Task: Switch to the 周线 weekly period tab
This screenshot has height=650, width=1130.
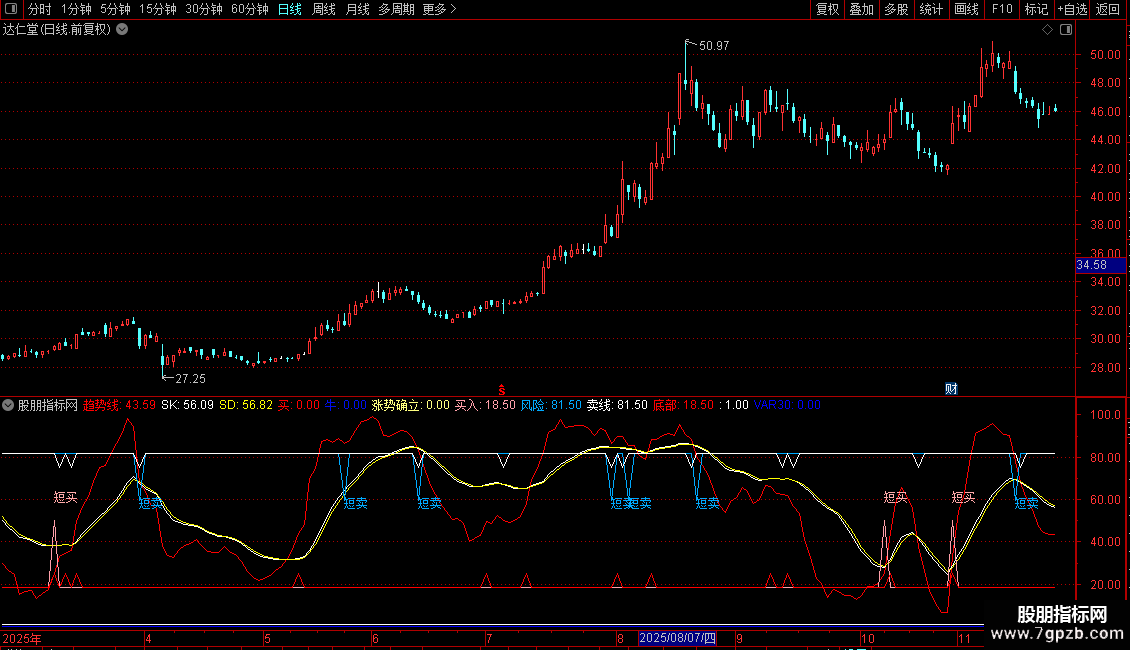Action: pos(324,9)
